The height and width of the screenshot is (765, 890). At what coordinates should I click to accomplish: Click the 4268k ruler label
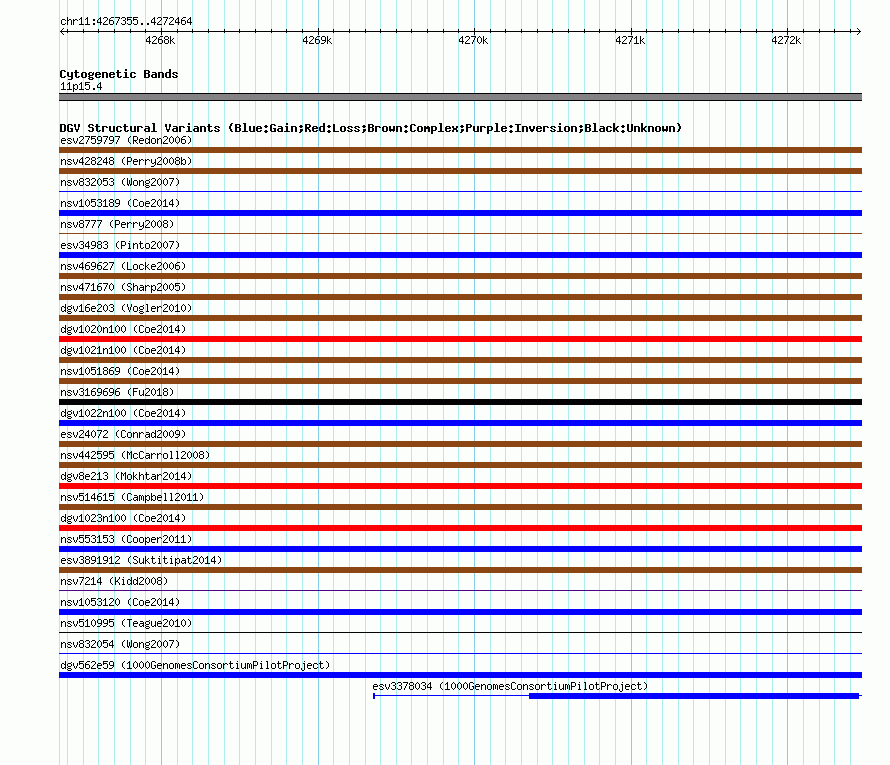click(x=160, y=40)
